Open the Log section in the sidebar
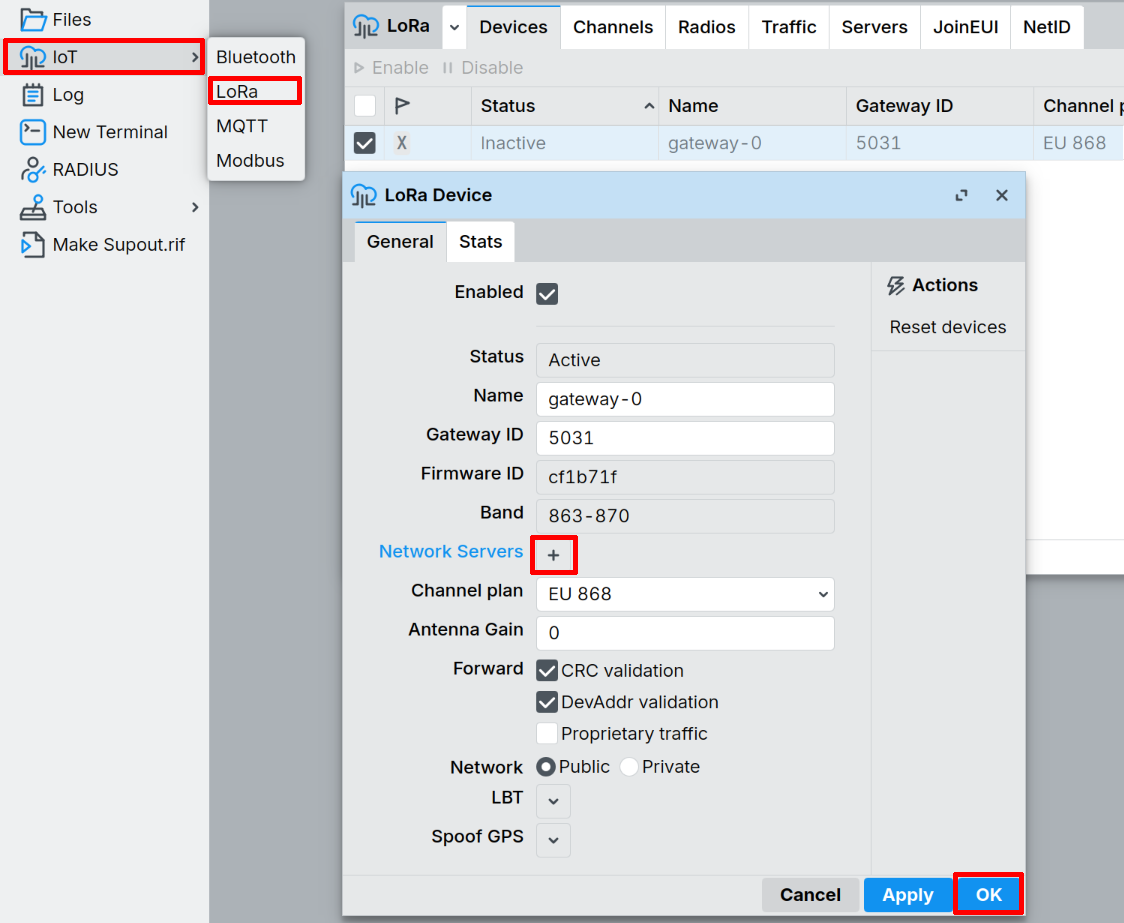This screenshot has height=923, width=1124. point(62,94)
